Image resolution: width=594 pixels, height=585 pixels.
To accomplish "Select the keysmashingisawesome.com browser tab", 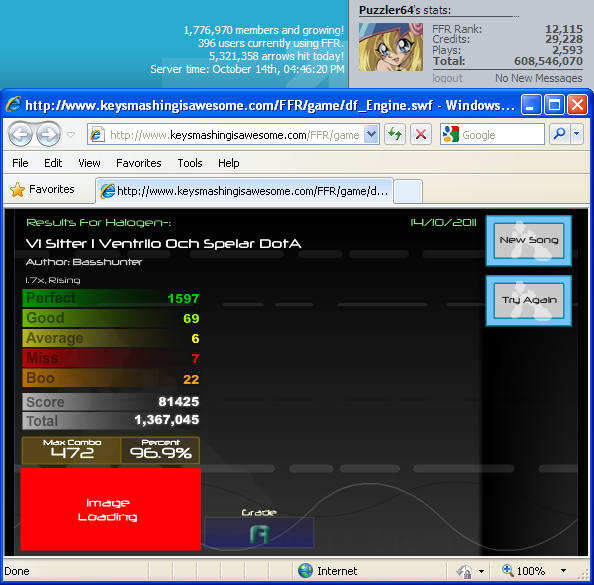I will [244, 191].
